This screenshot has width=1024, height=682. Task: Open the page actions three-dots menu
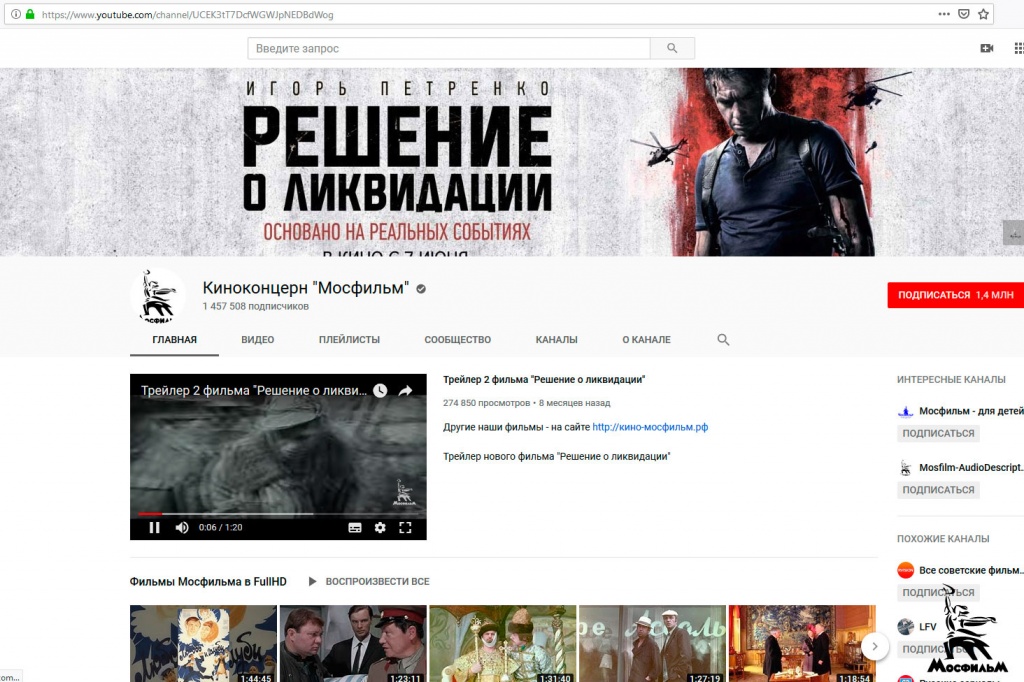pyautogui.click(x=944, y=14)
